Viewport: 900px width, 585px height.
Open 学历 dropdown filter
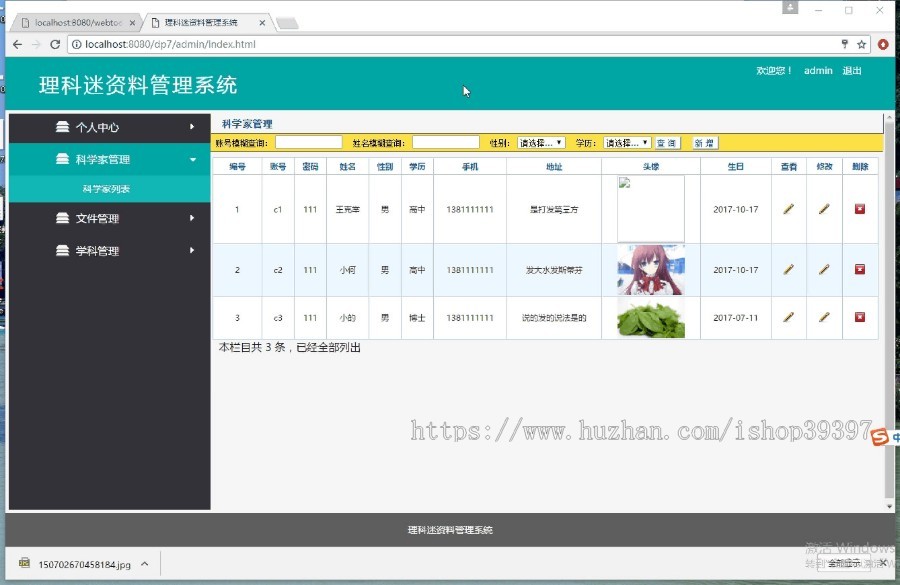(627, 143)
